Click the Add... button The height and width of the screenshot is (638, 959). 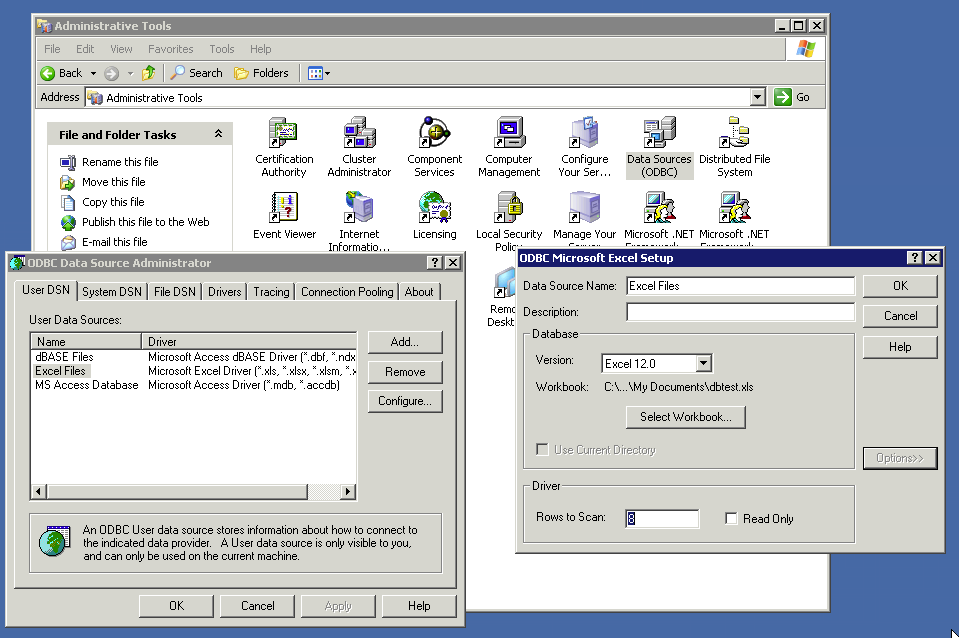405,342
